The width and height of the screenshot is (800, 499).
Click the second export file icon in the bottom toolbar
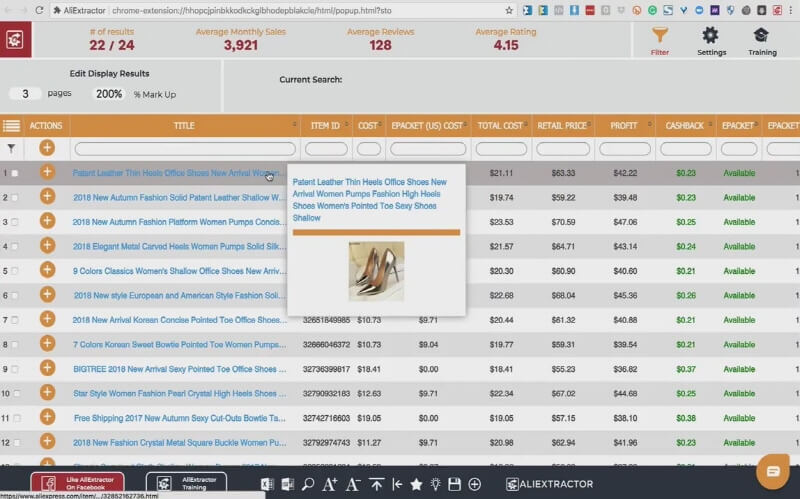[287, 484]
